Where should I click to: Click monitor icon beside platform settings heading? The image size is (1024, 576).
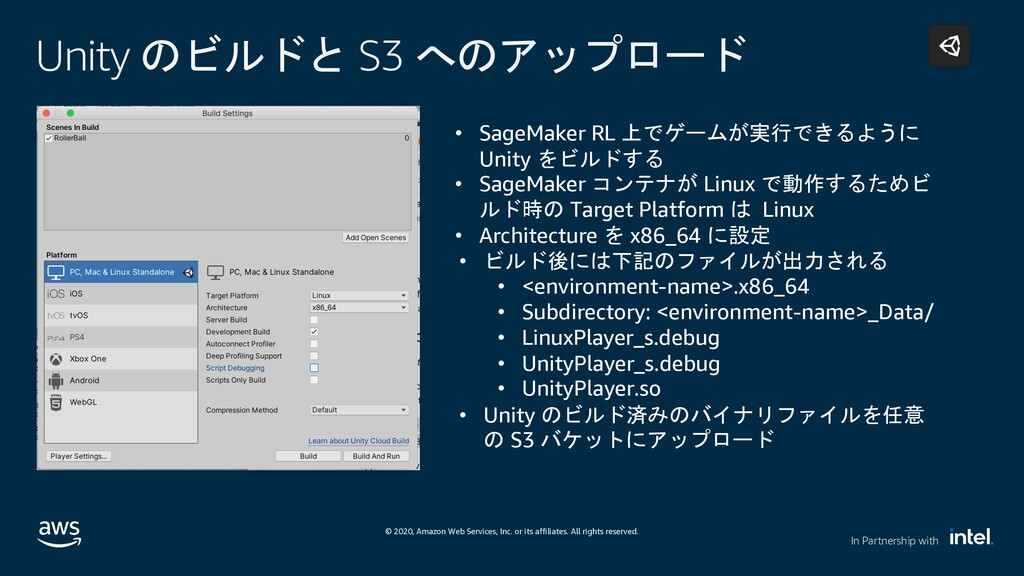tap(216, 272)
